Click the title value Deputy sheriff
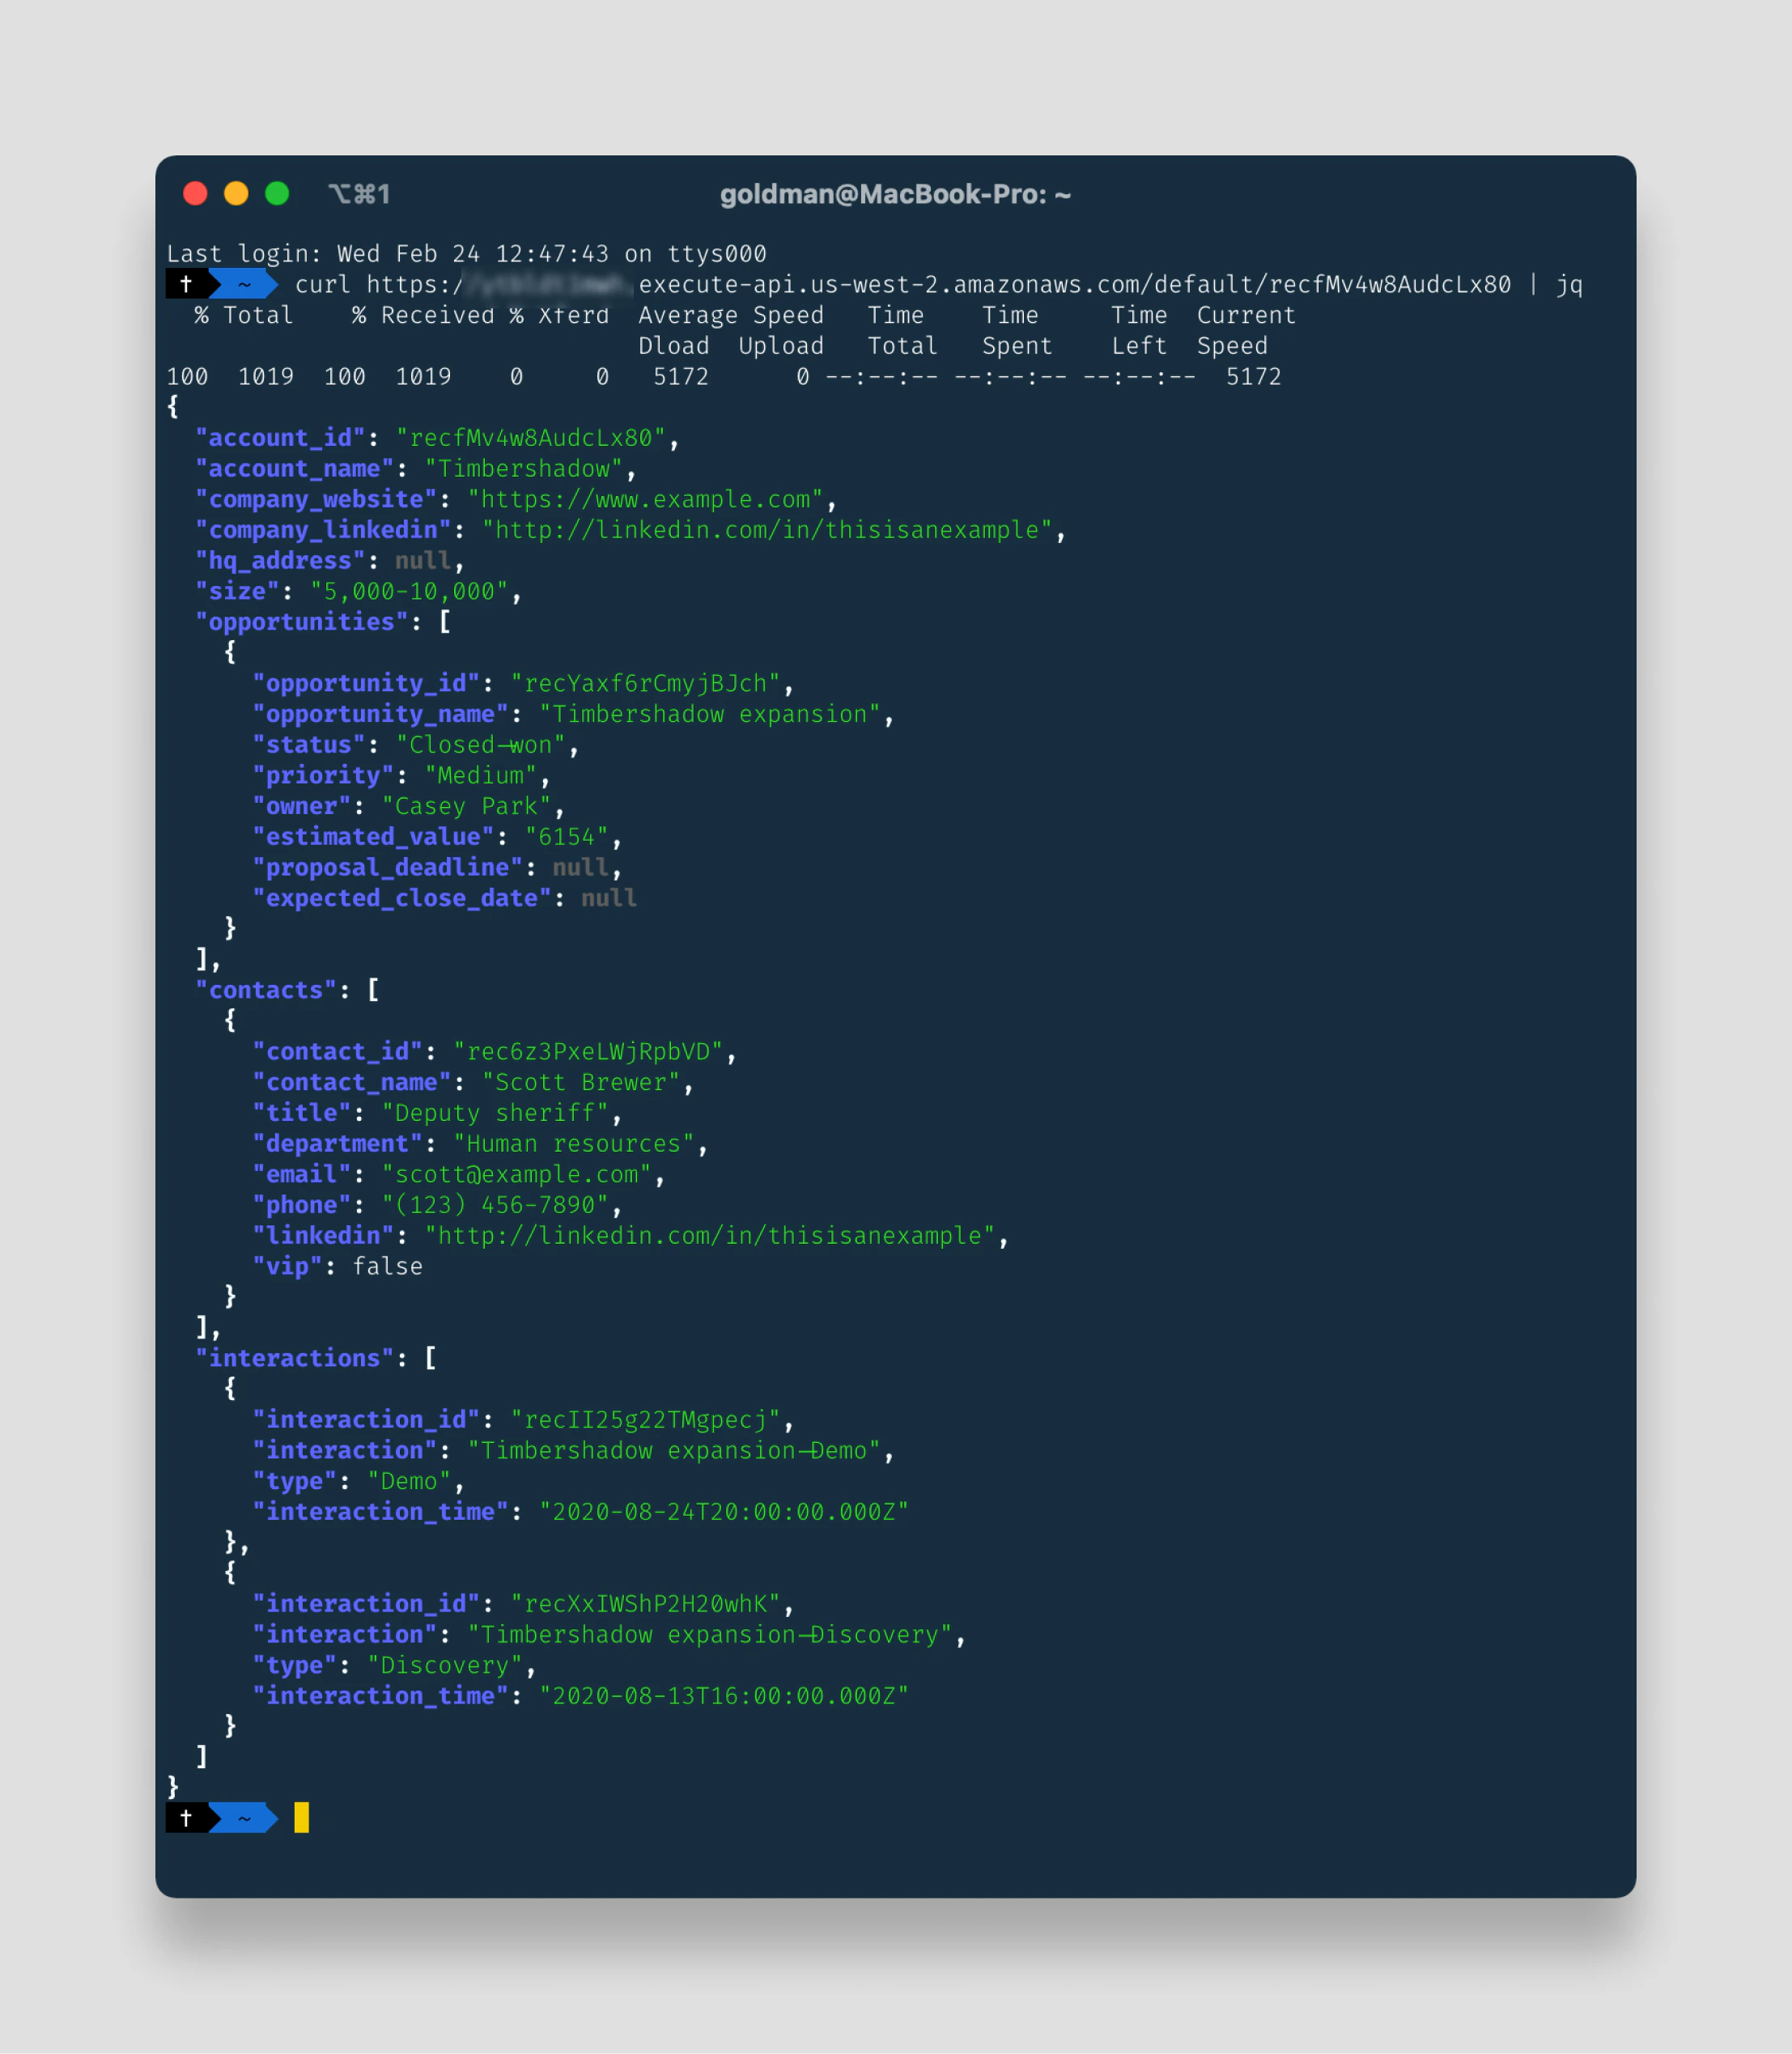 tap(495, 1113)
